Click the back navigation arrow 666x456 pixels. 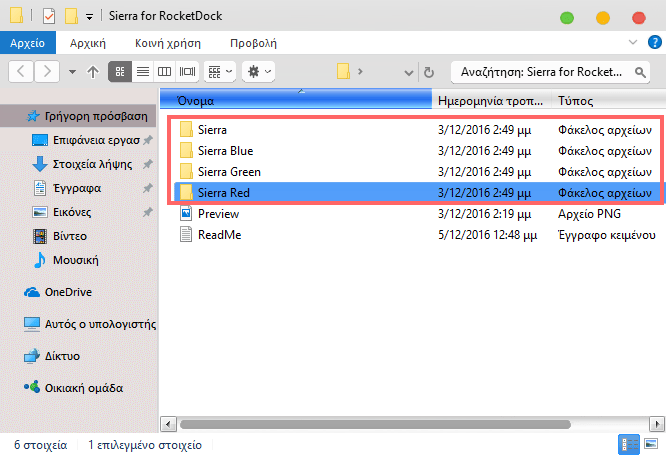click(x=21, y=71)
